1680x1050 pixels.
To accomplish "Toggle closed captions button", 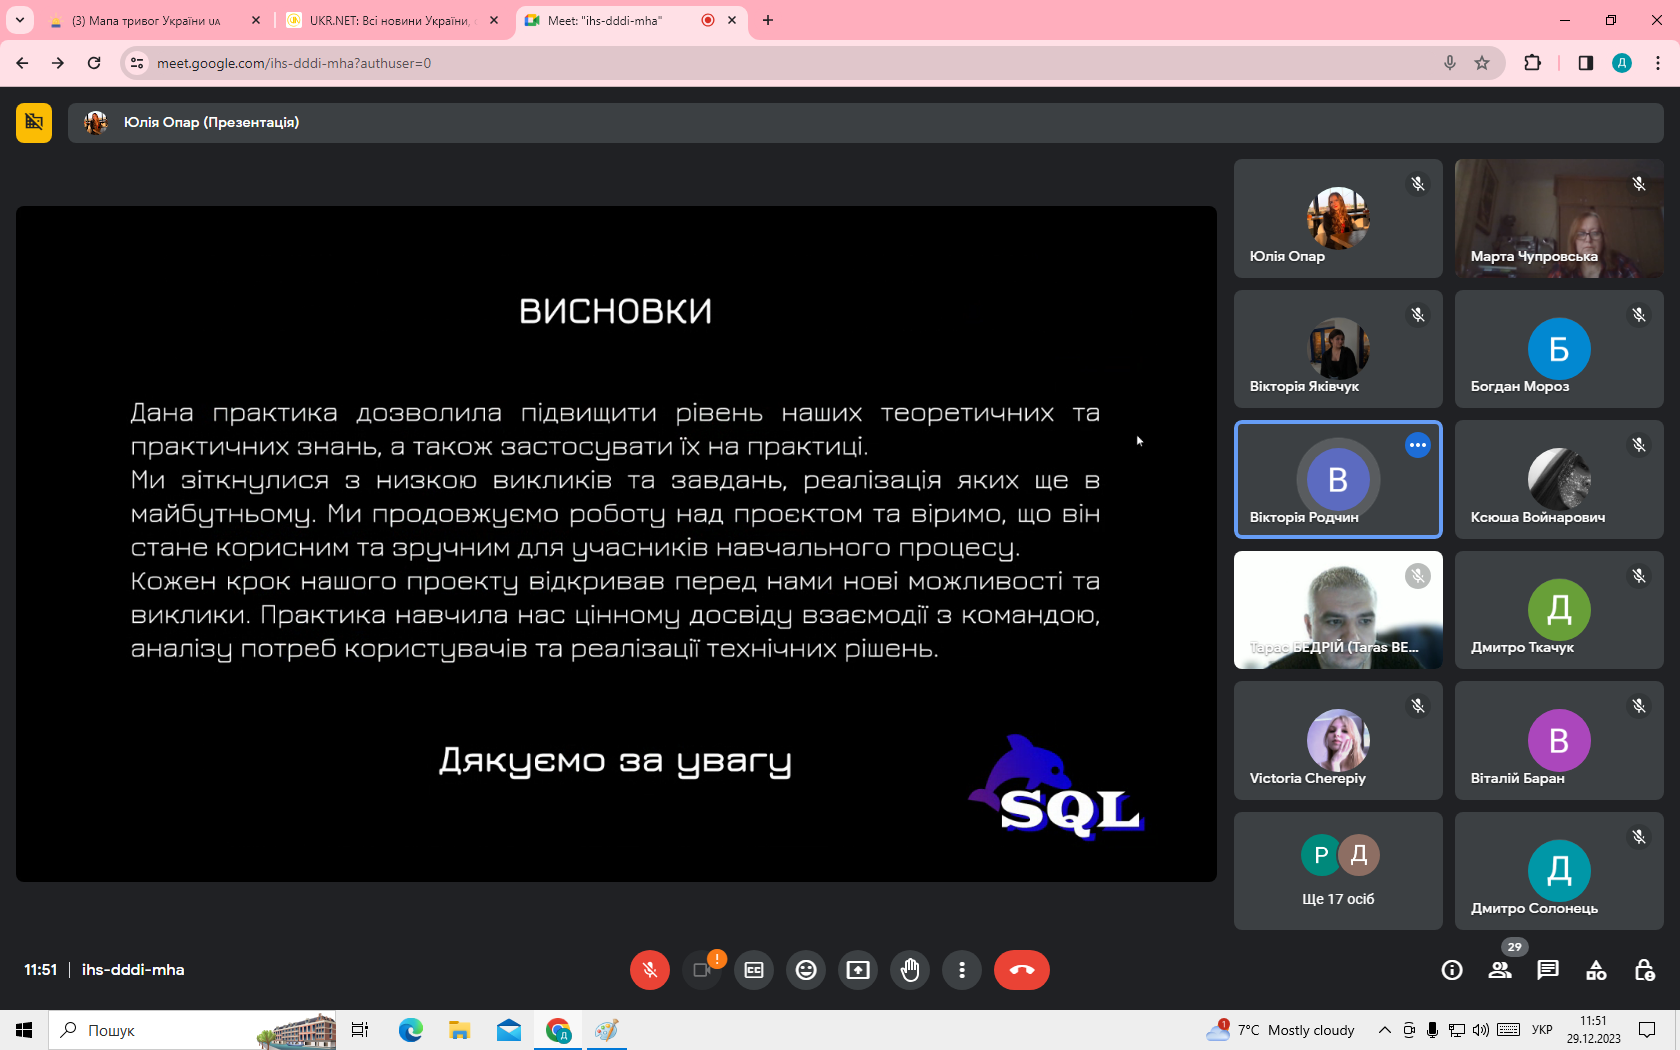I will [754, 970].
